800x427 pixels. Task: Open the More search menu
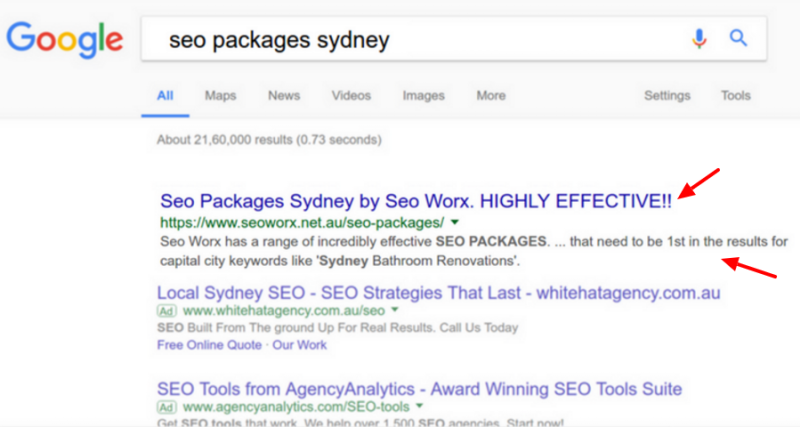point(491,96)
